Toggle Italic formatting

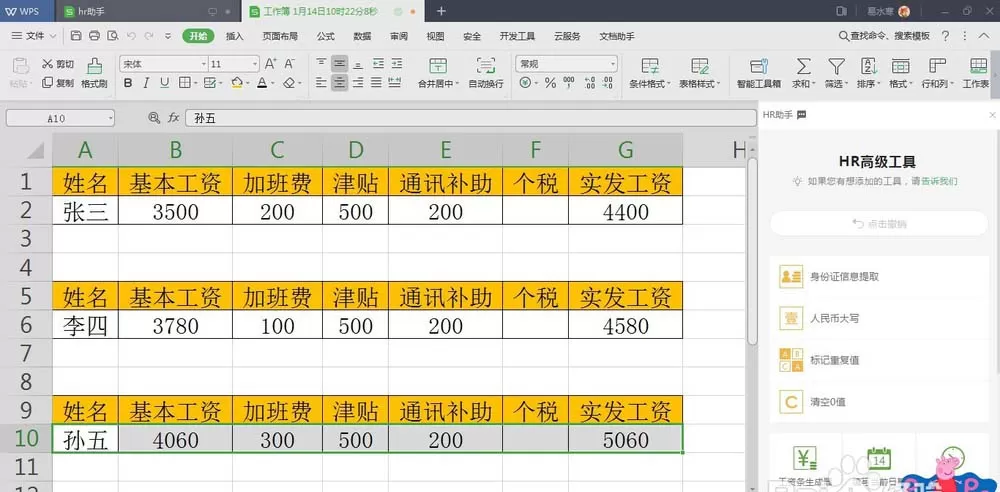146,83
